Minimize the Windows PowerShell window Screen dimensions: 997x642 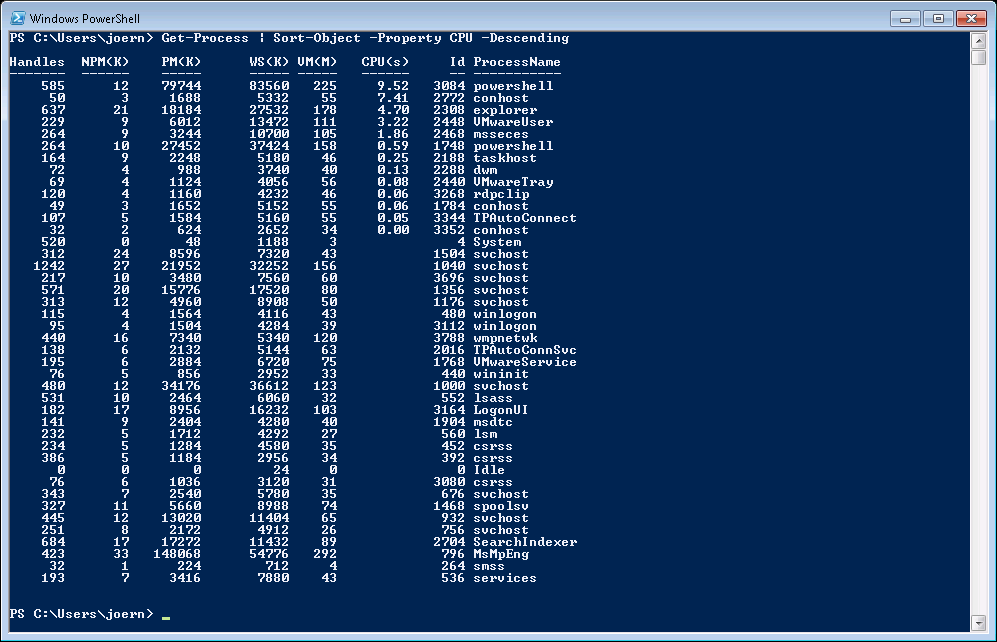tap(905, 18)
